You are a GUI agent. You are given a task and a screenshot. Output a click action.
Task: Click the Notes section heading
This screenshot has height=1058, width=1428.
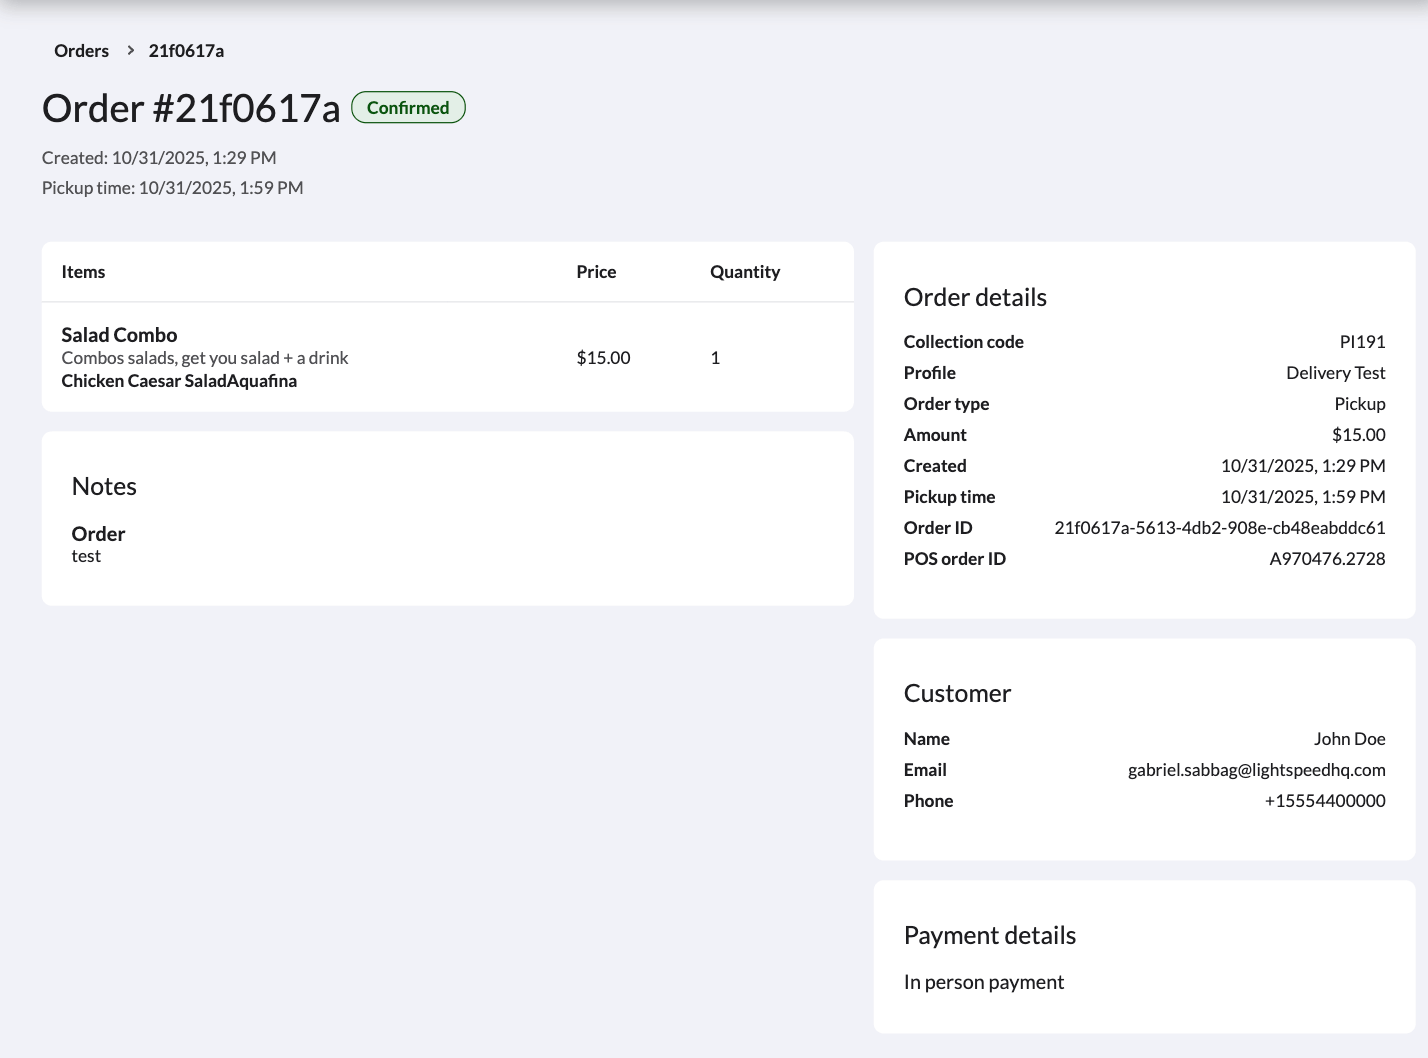tap(103, 487)
